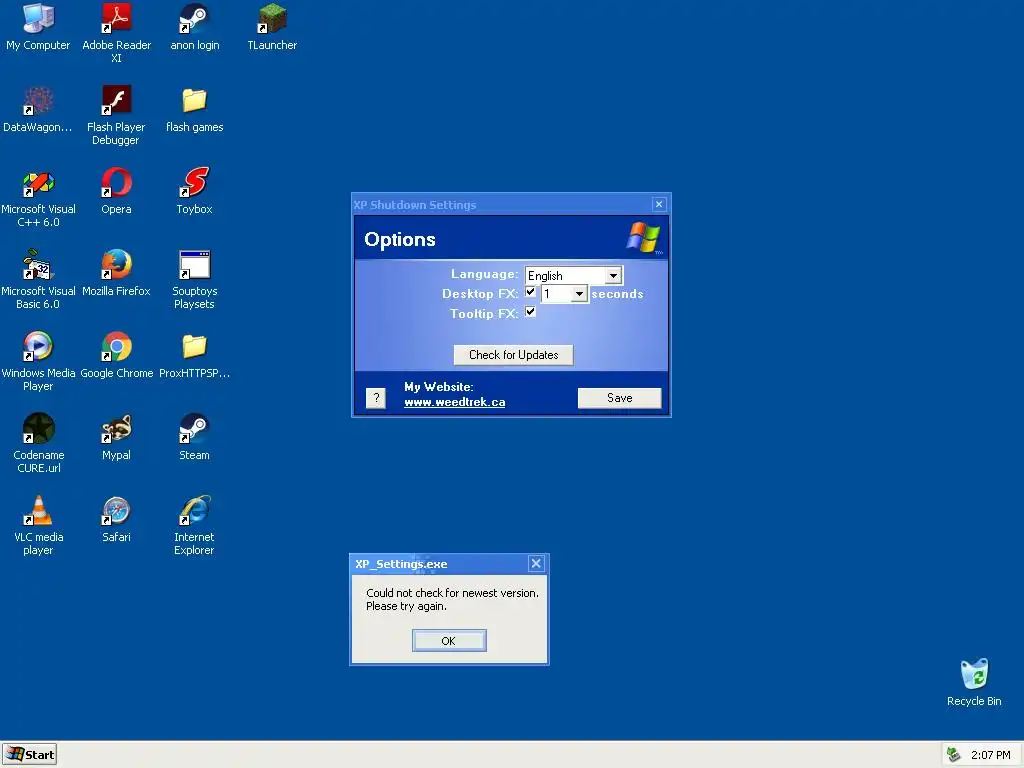Open TLauncher Minecraft shortcut
This screenshot has height=768, width=1024.
[272, 27]
